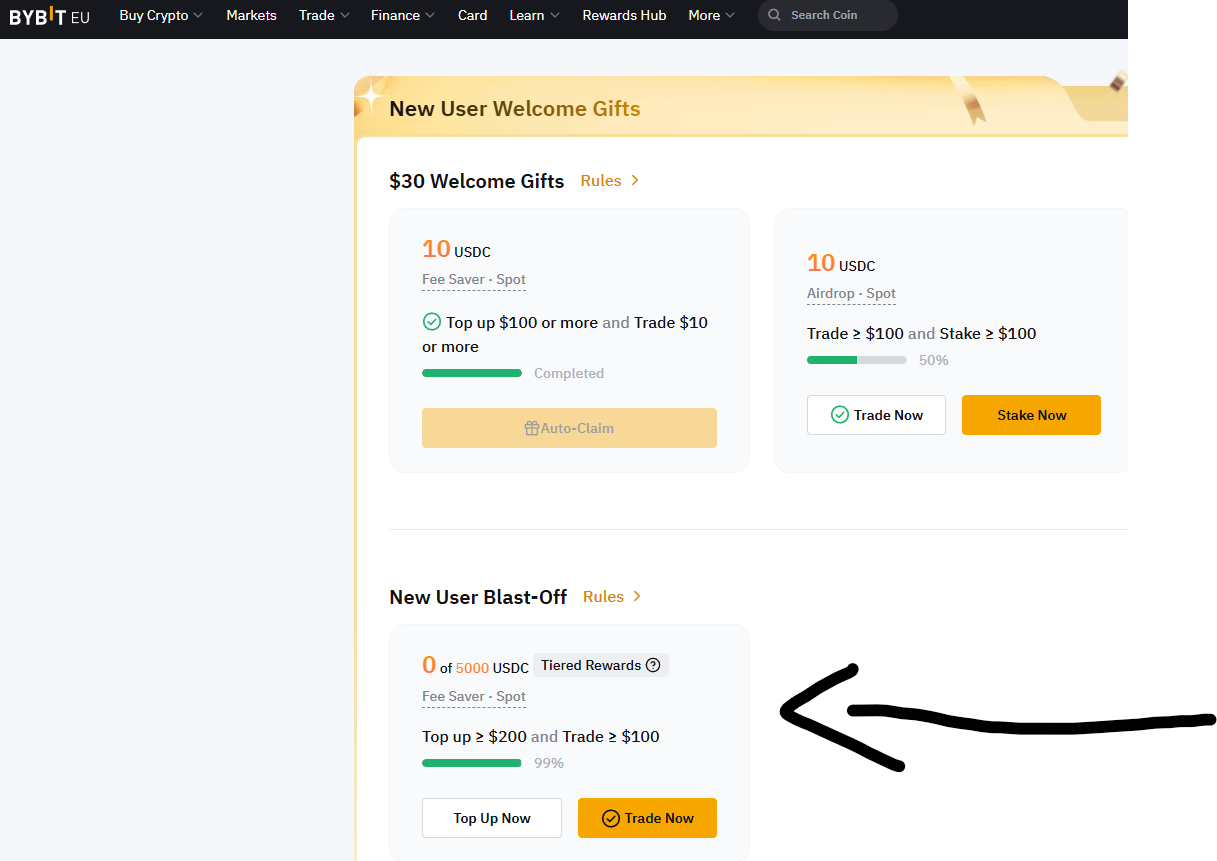Image resolution: width=1217 pixels, height=861 pixels.
Task: Click the Top Up Now button
Action: click(x=492, y=818)
